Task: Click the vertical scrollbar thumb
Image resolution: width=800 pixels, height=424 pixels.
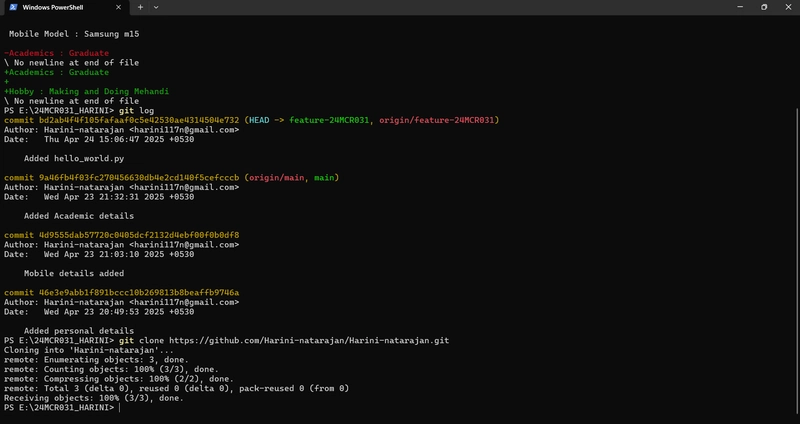Action: click(797, 261)
